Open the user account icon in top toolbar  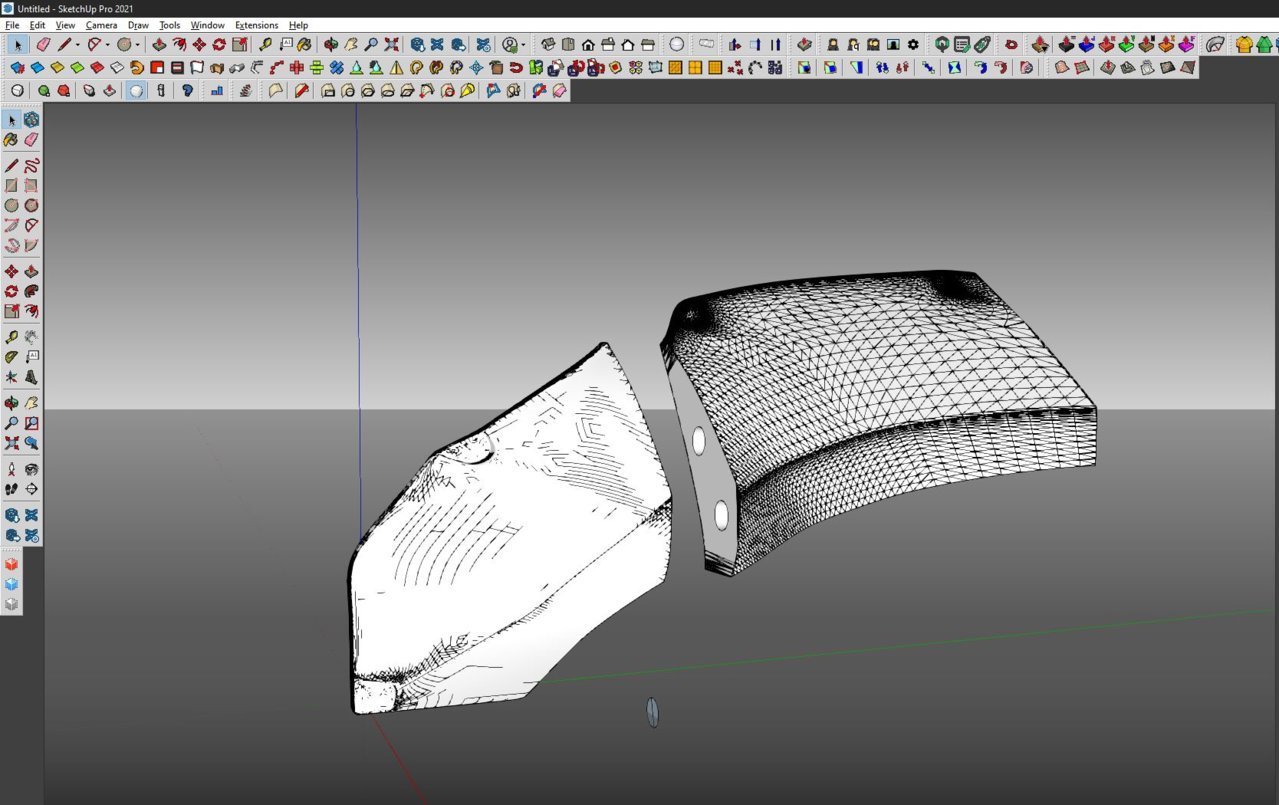[510, 45]
